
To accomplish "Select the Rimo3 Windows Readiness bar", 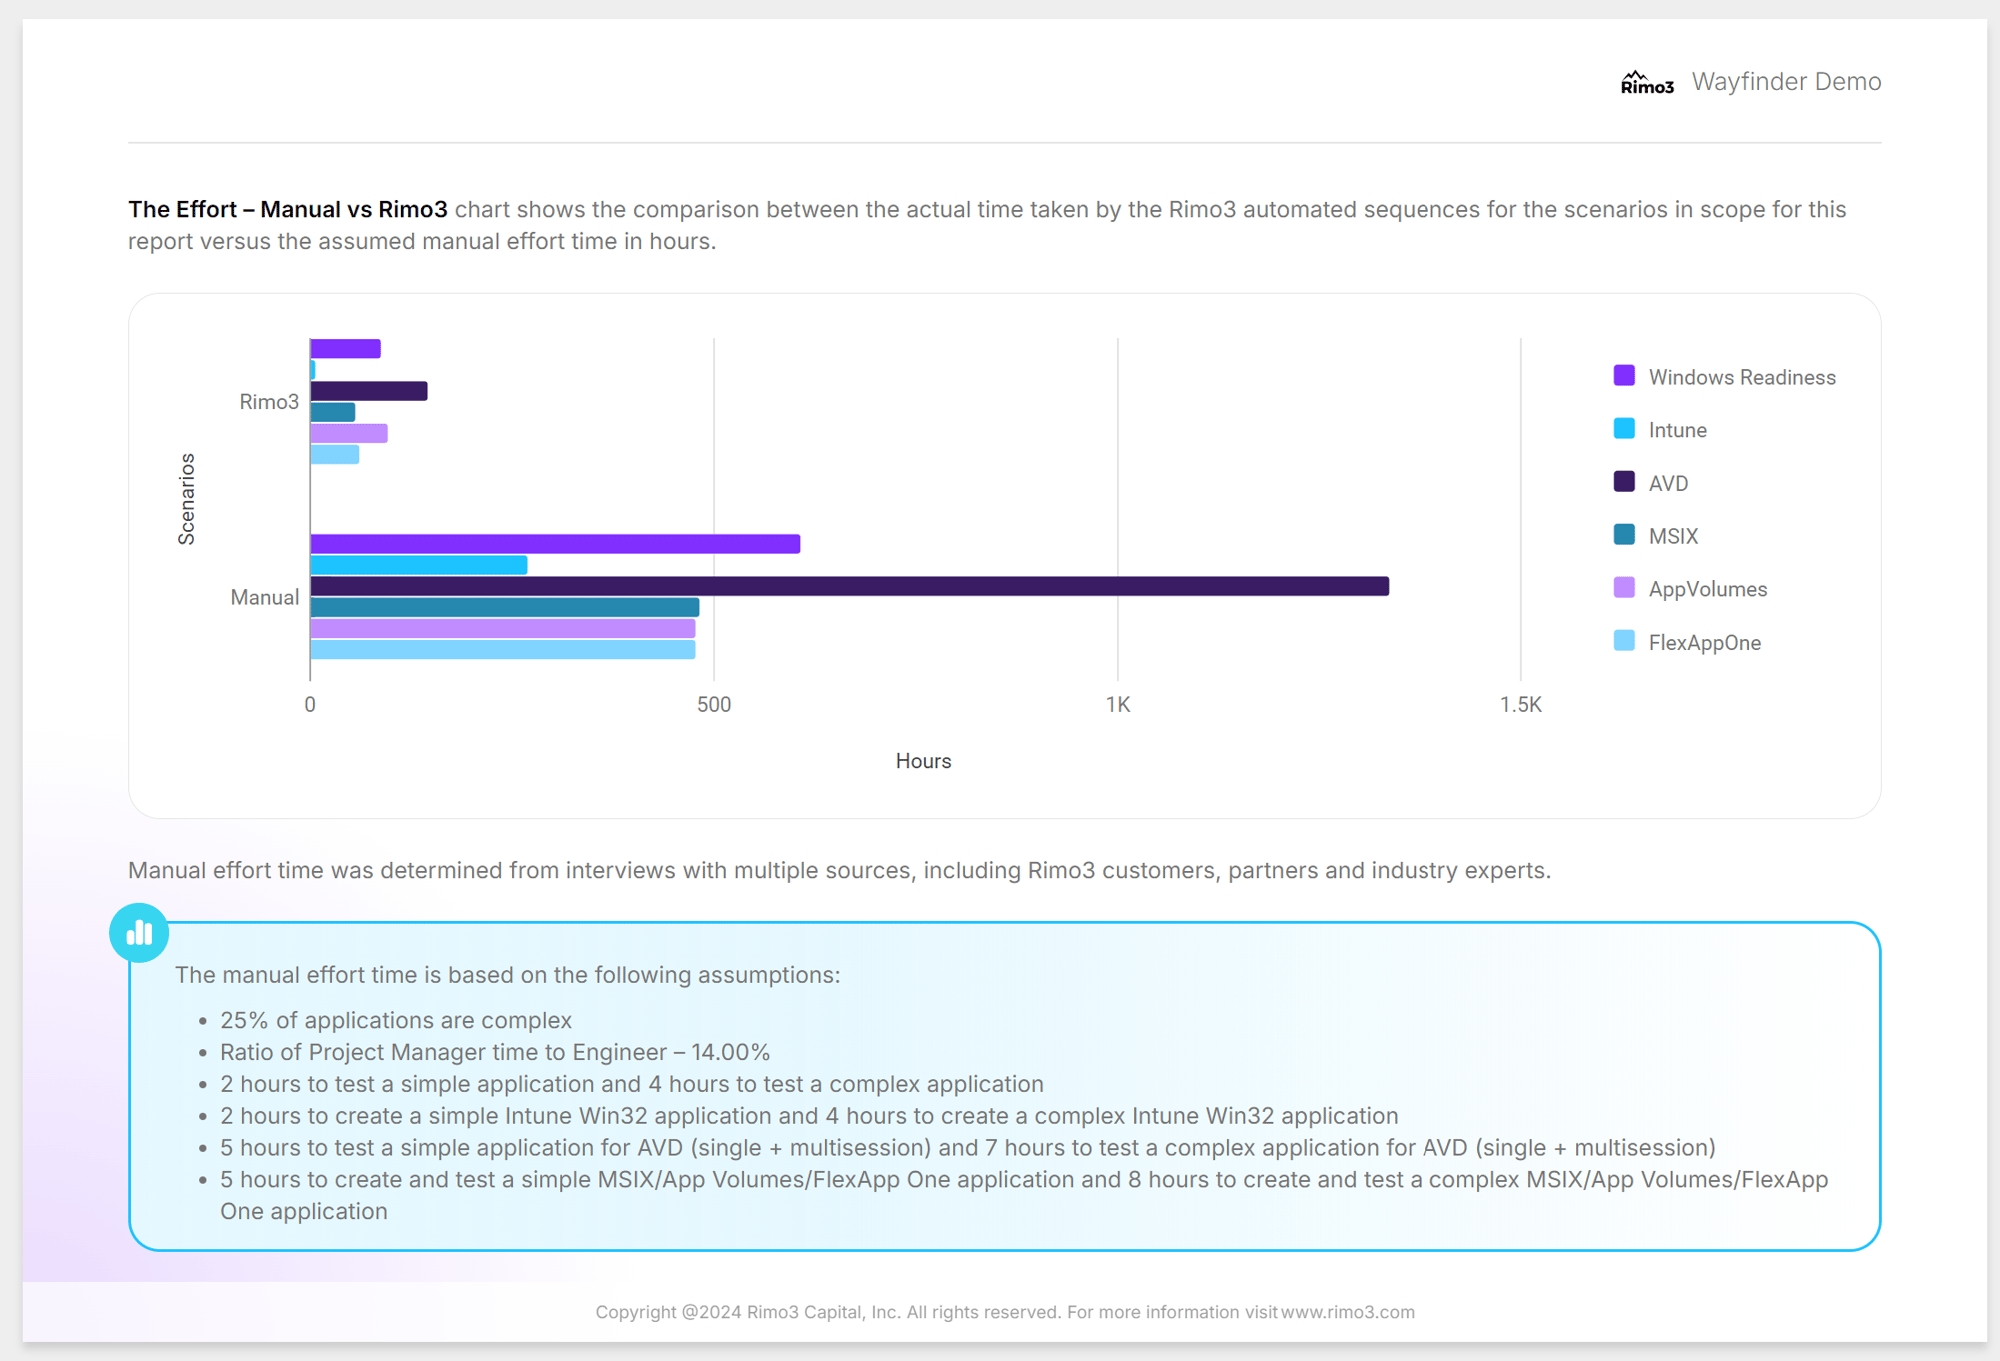I will pos(345,349).
